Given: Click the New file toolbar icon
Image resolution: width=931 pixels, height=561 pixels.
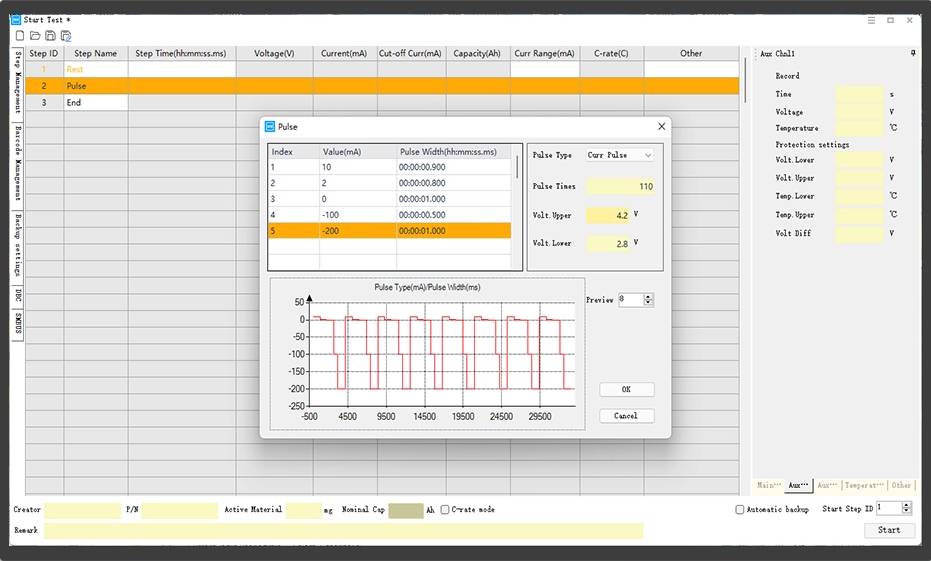Looking at the screenshot, I should [20, 36].
